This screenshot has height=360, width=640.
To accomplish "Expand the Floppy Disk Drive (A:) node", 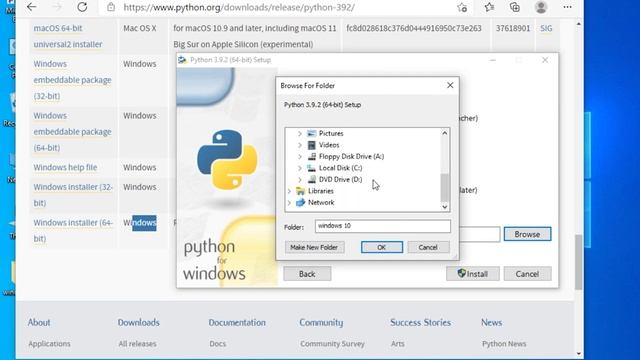I will click(x=300, y=156).
